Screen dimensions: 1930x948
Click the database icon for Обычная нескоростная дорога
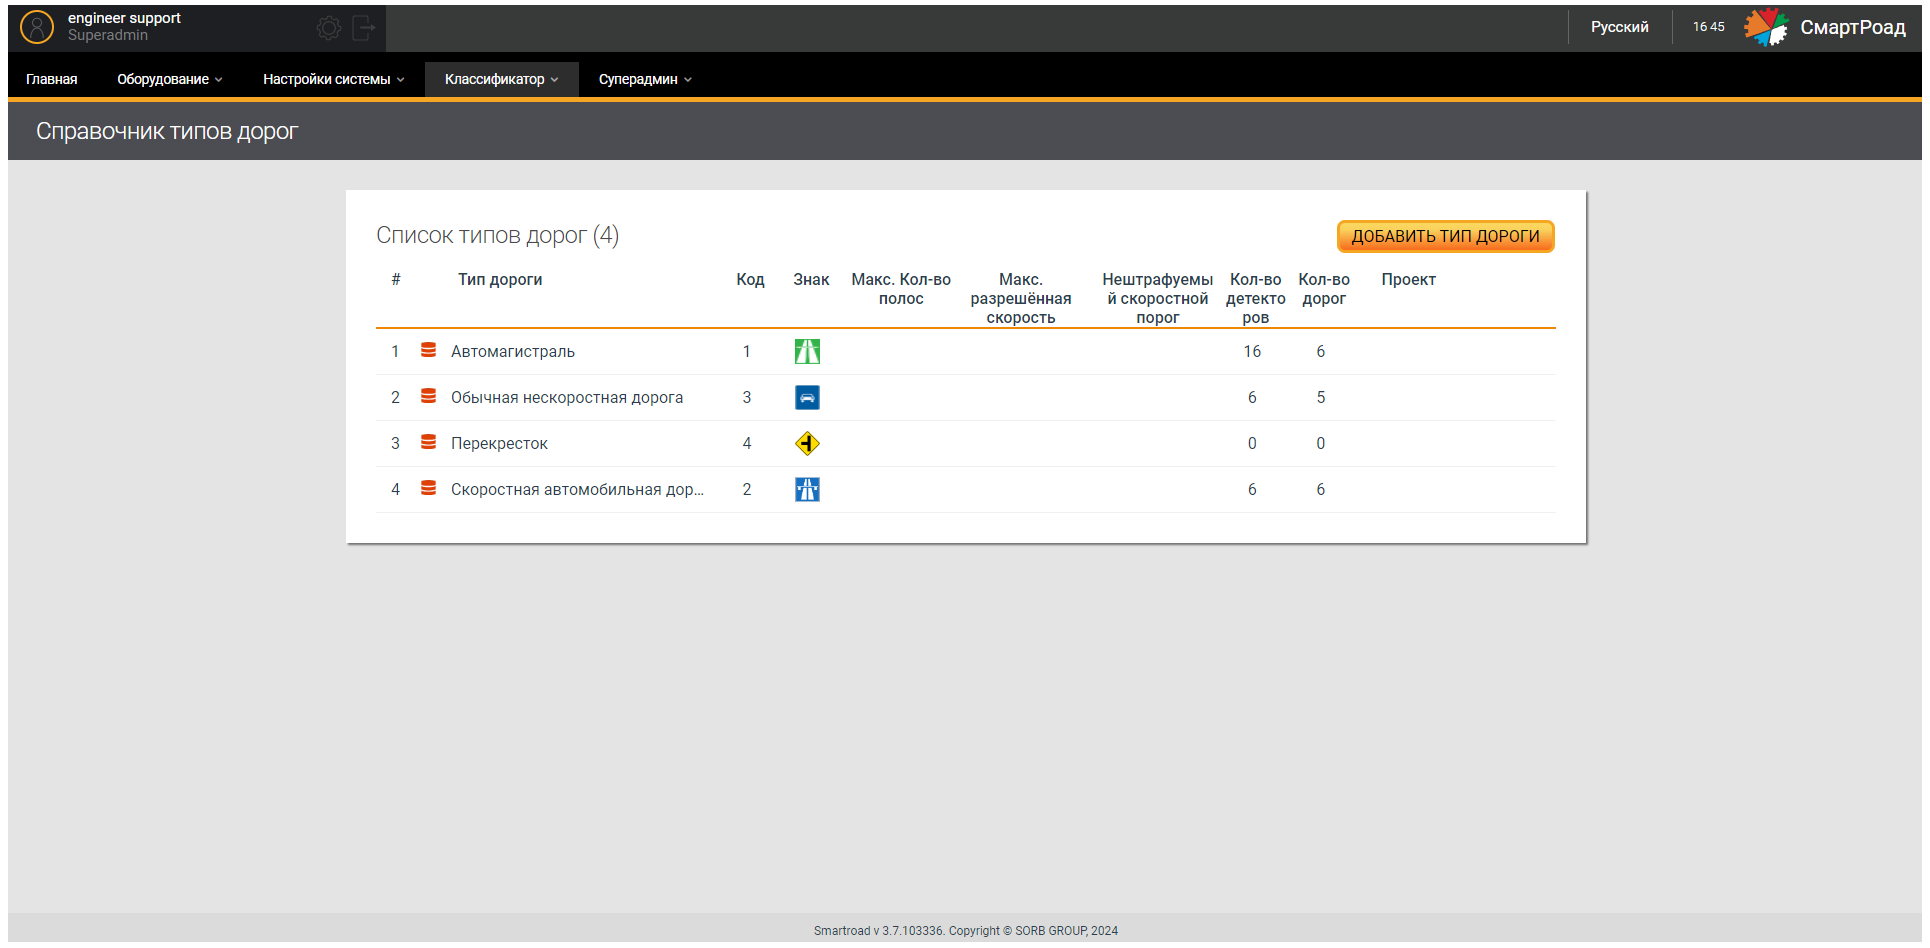[x=428, y=396]
